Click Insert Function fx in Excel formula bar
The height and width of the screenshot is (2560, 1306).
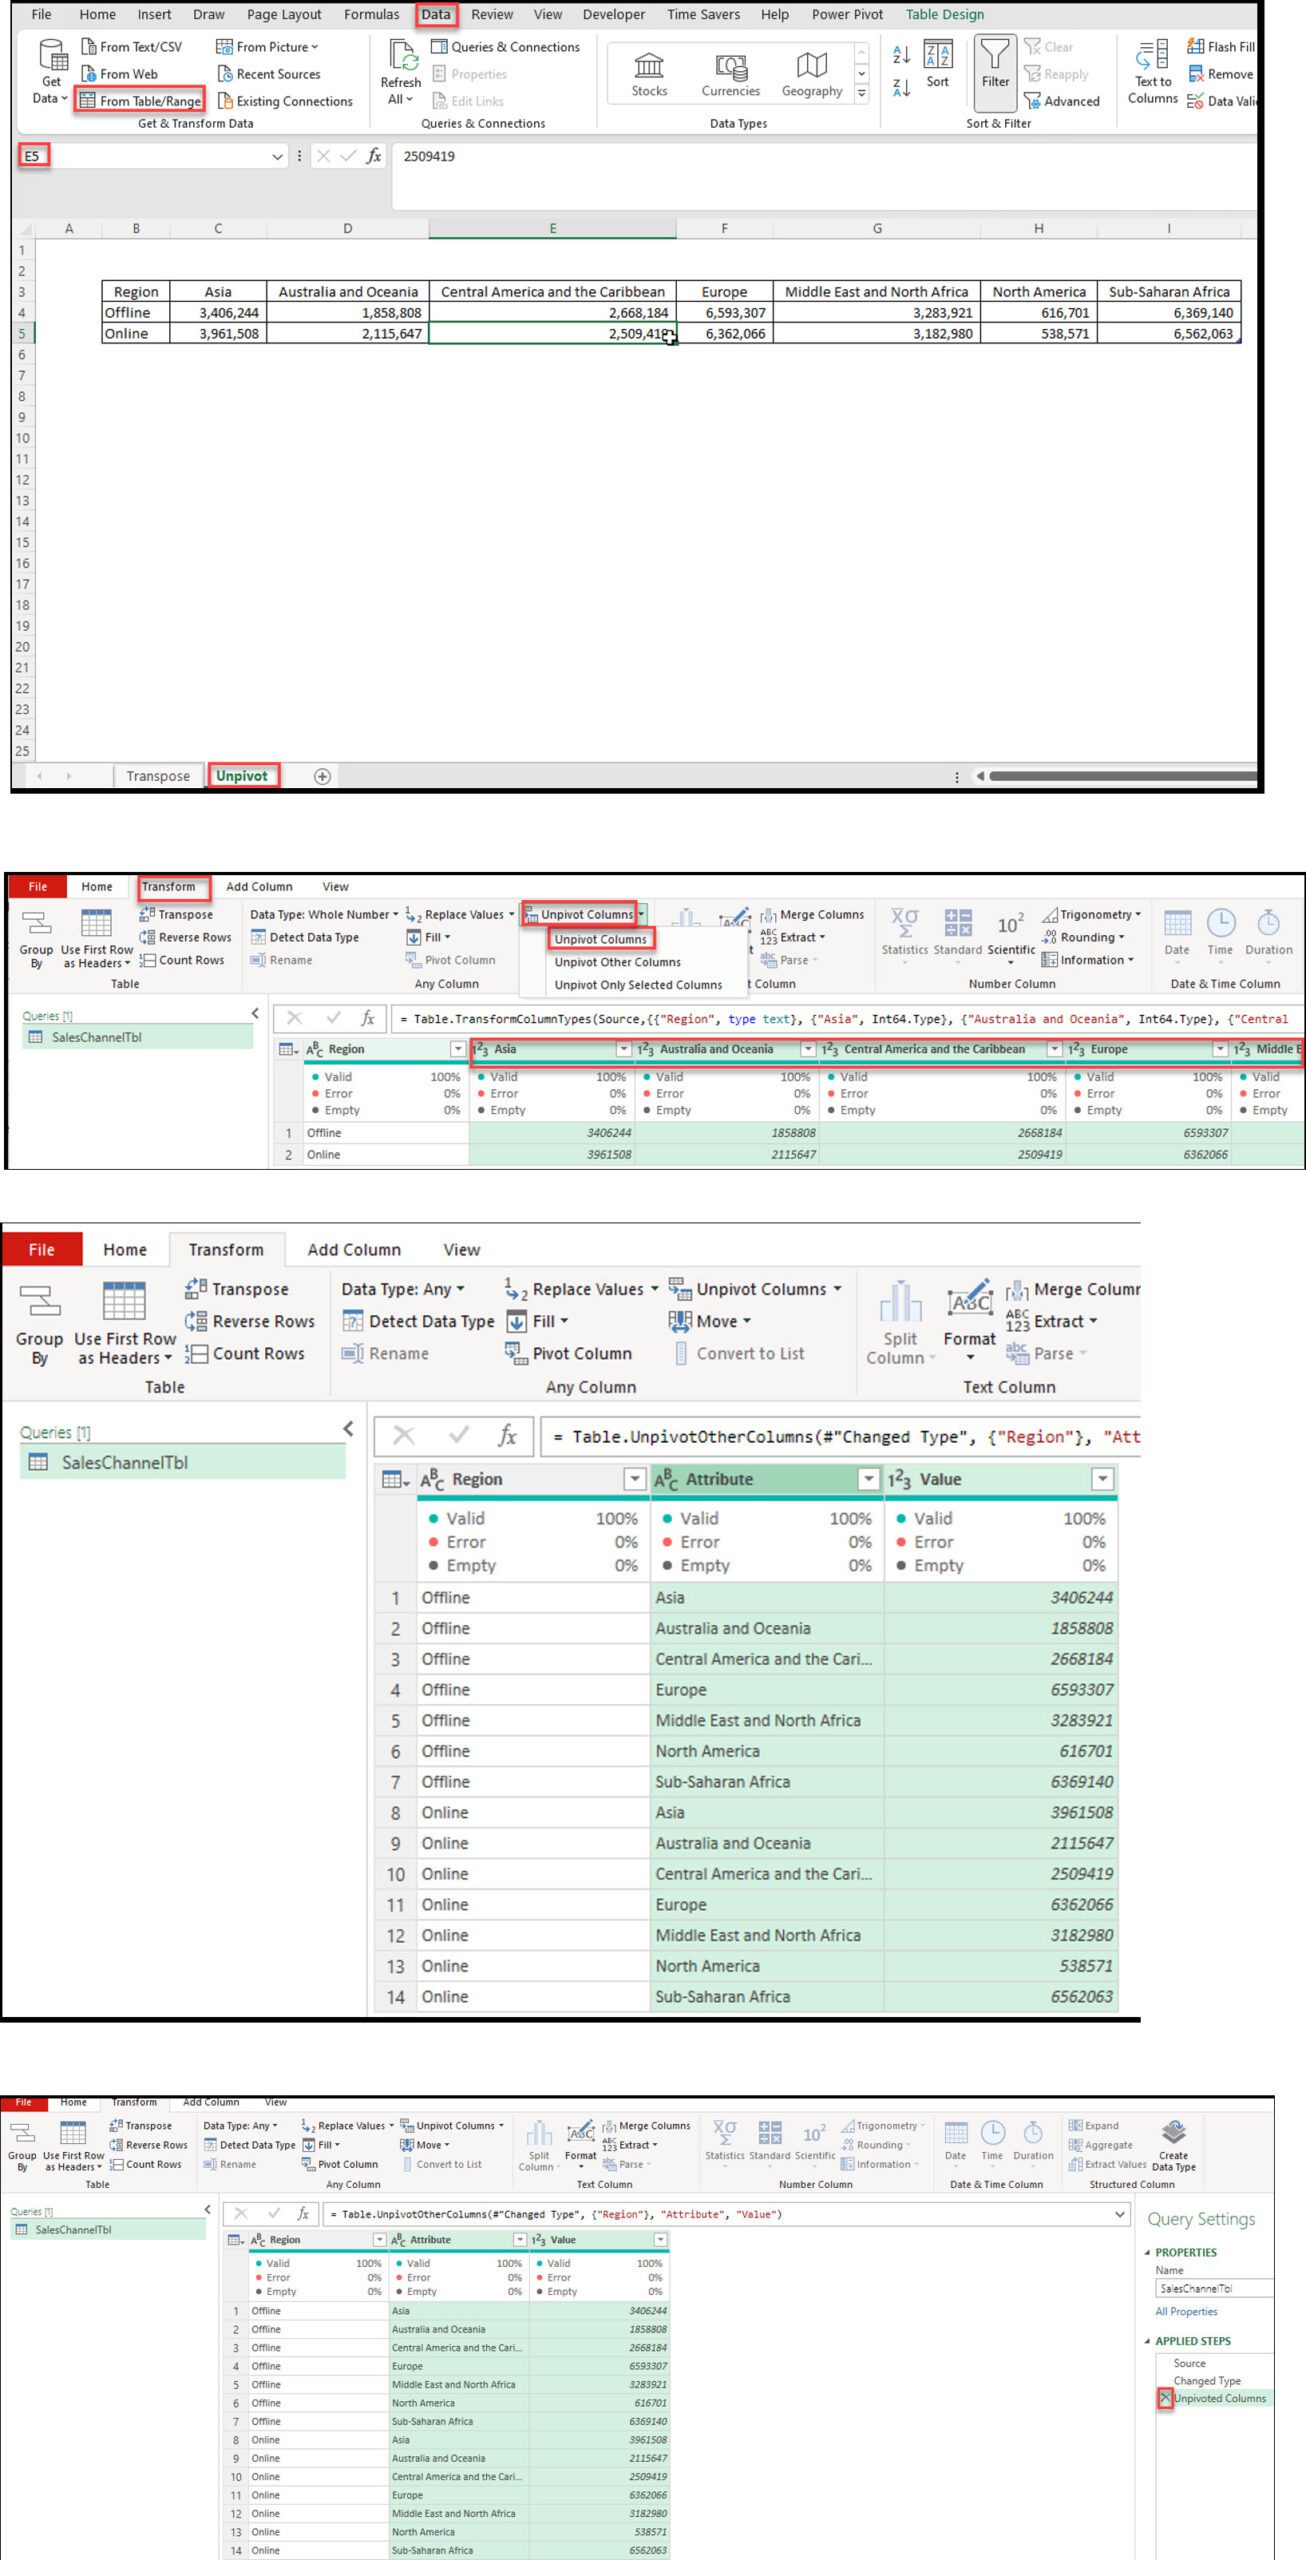[x=373, y=156]
